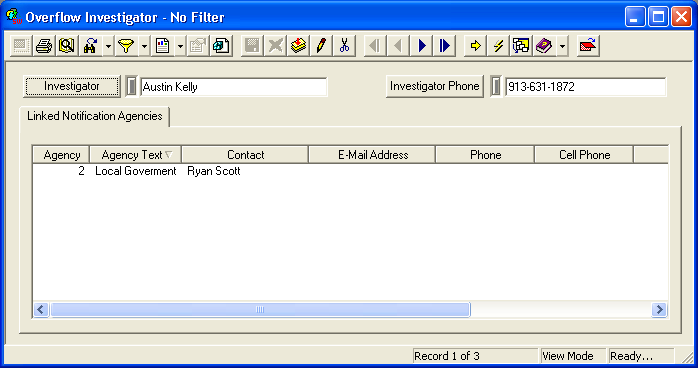
Task: Click the red exit form icon
Action: (x=588, y=45)
